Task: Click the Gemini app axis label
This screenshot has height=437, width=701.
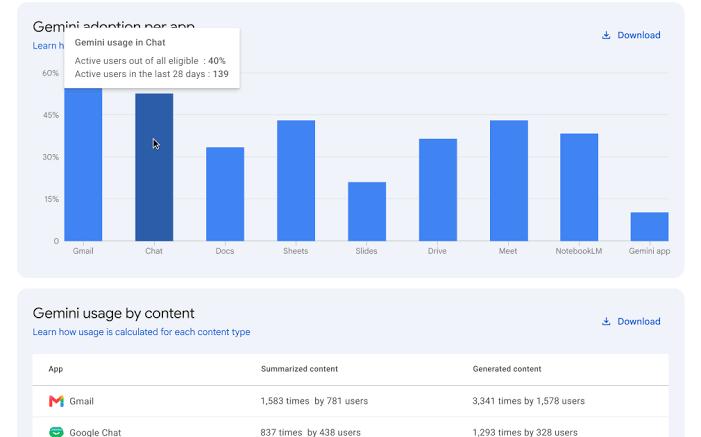Action: 650,251
